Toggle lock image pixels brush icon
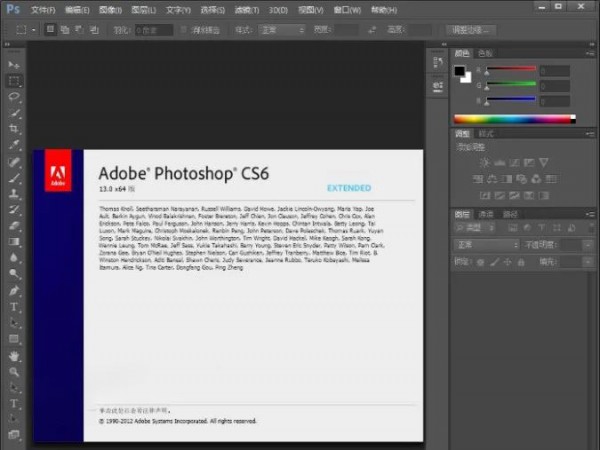The image size is (600, 450). coord(494,262)
